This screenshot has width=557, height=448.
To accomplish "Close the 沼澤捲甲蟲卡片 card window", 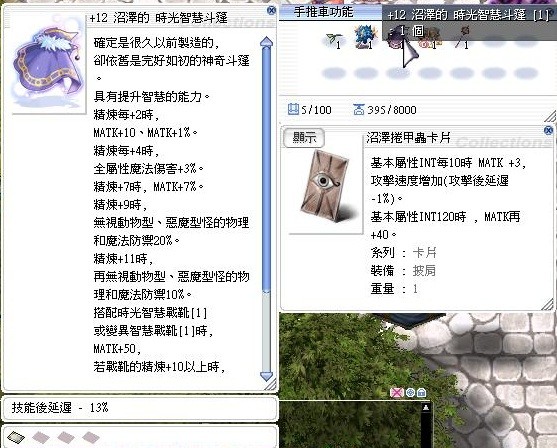I will [548, 130].
